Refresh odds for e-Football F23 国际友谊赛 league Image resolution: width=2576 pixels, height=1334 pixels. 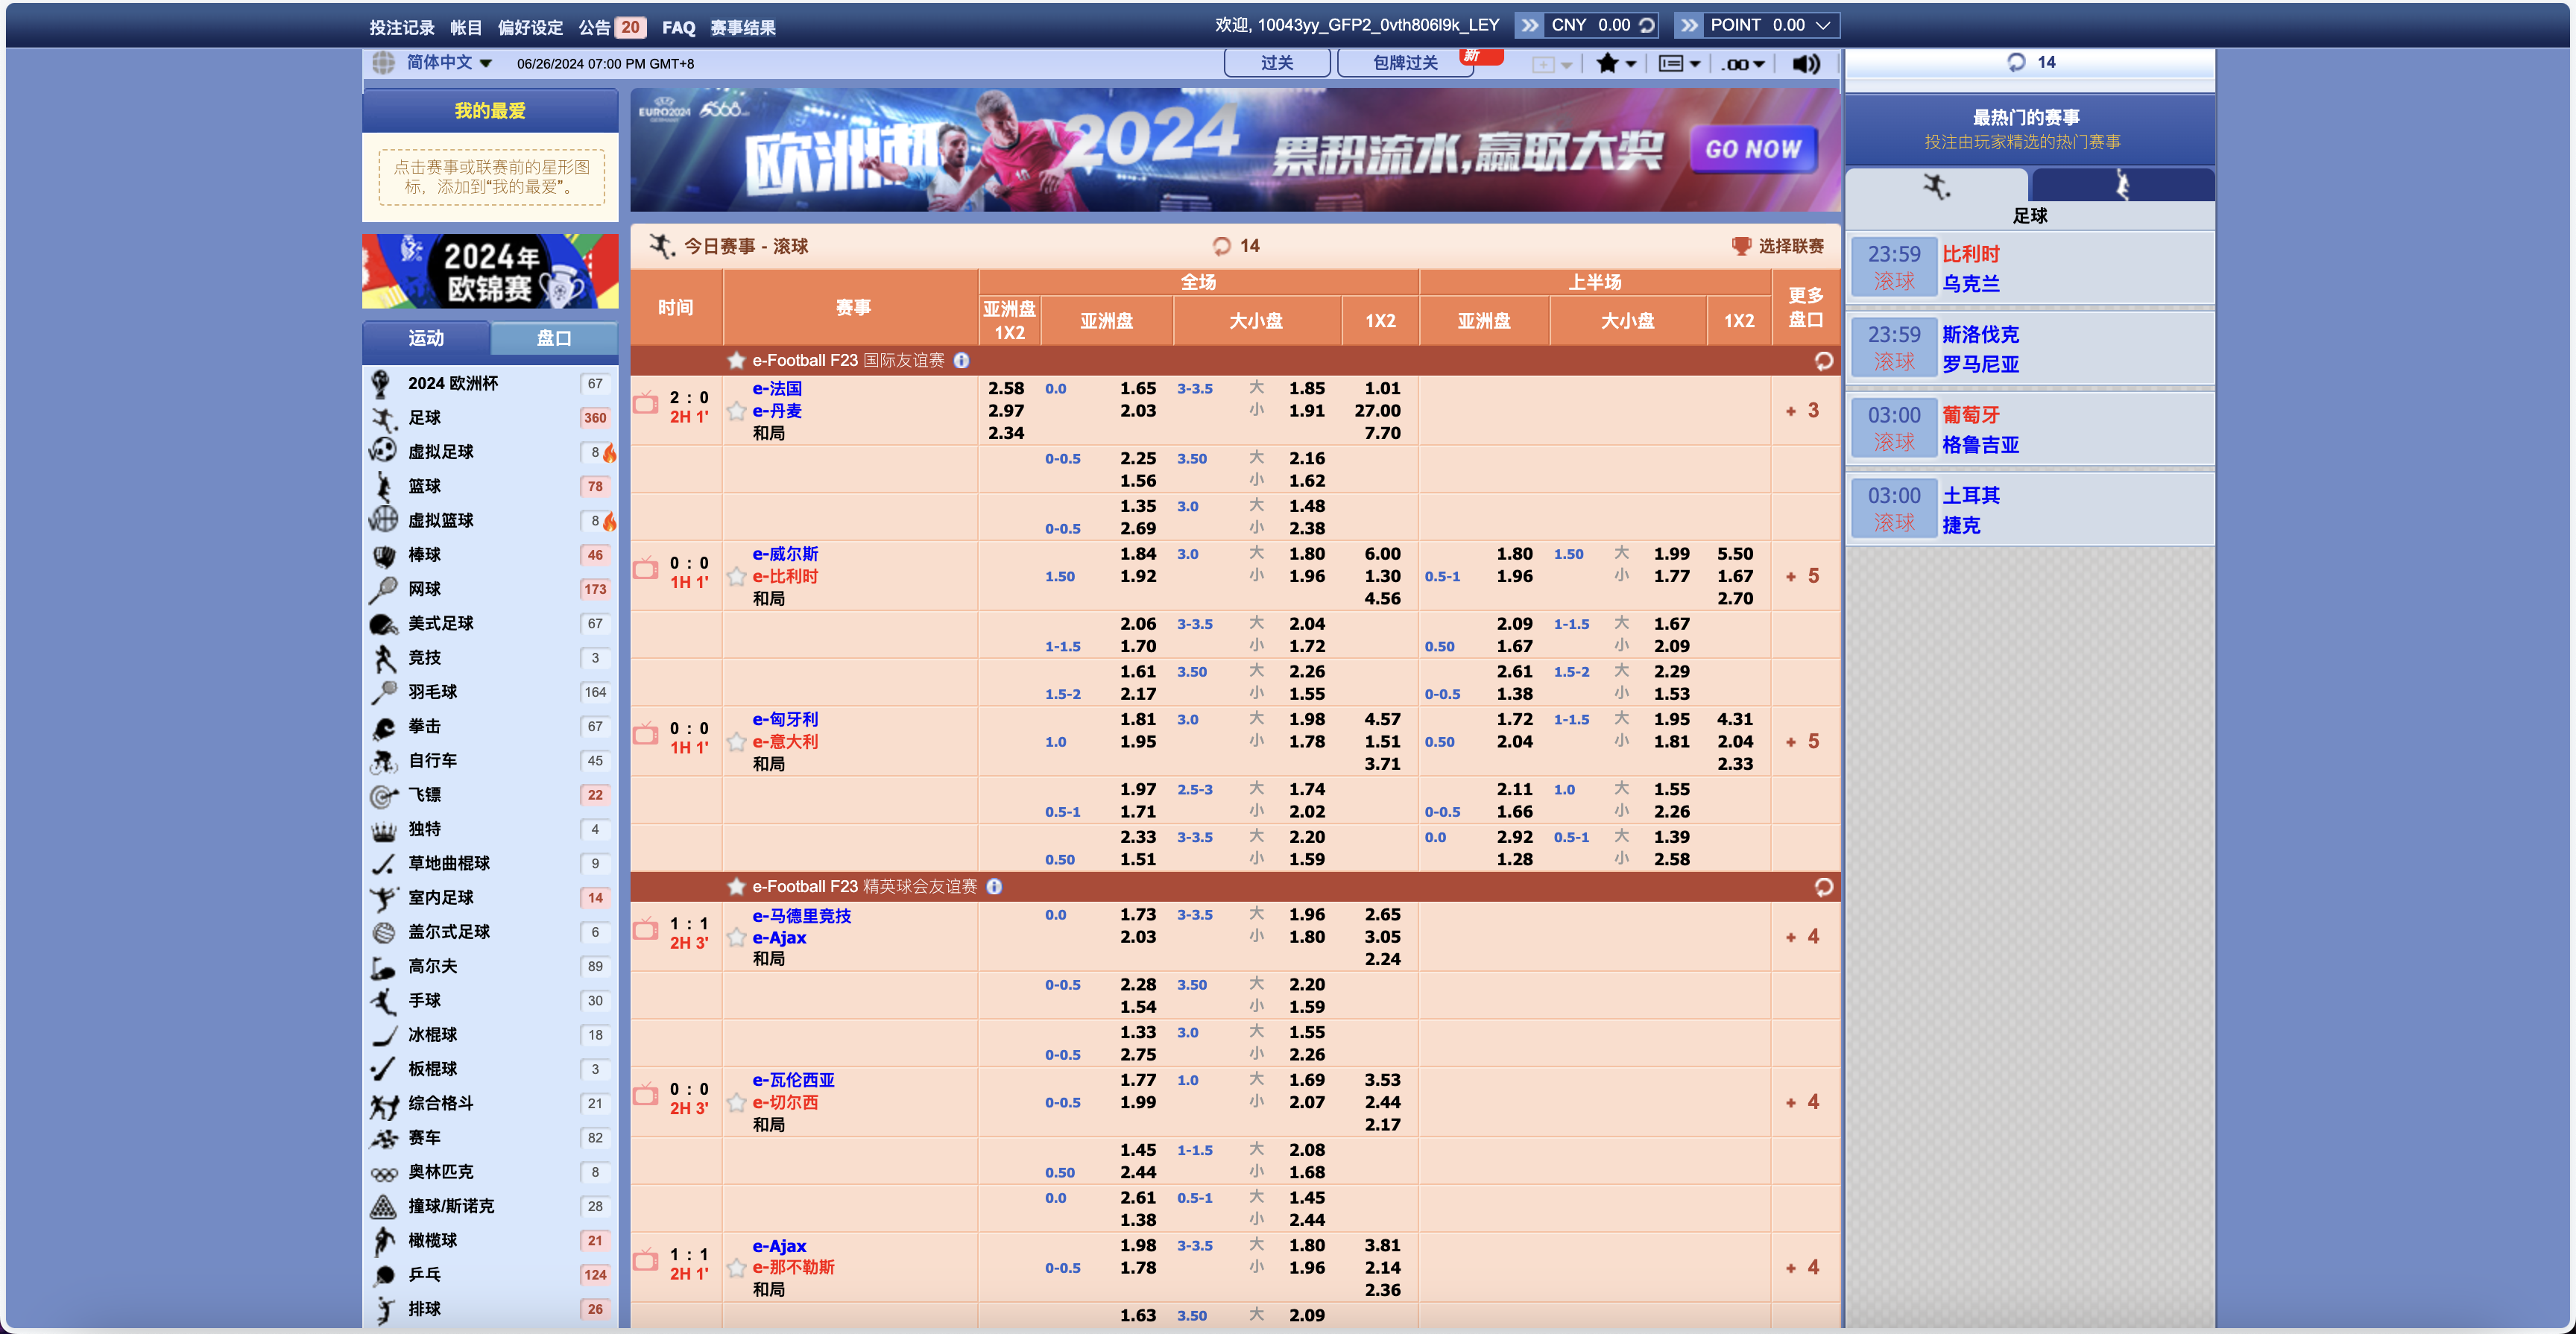coord(1822,361)
